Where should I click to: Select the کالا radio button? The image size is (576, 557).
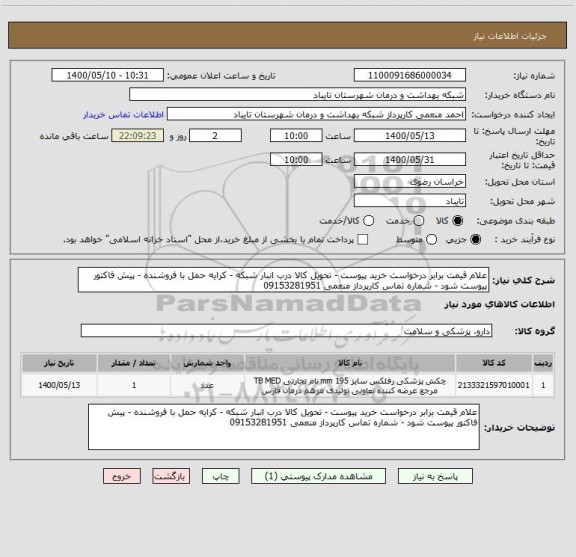[x=458, y=220]
